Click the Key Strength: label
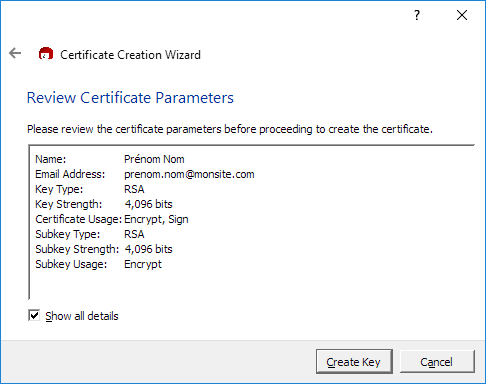Image resolution: width=486 pixels, height=384 pixels. pos(69,204)
